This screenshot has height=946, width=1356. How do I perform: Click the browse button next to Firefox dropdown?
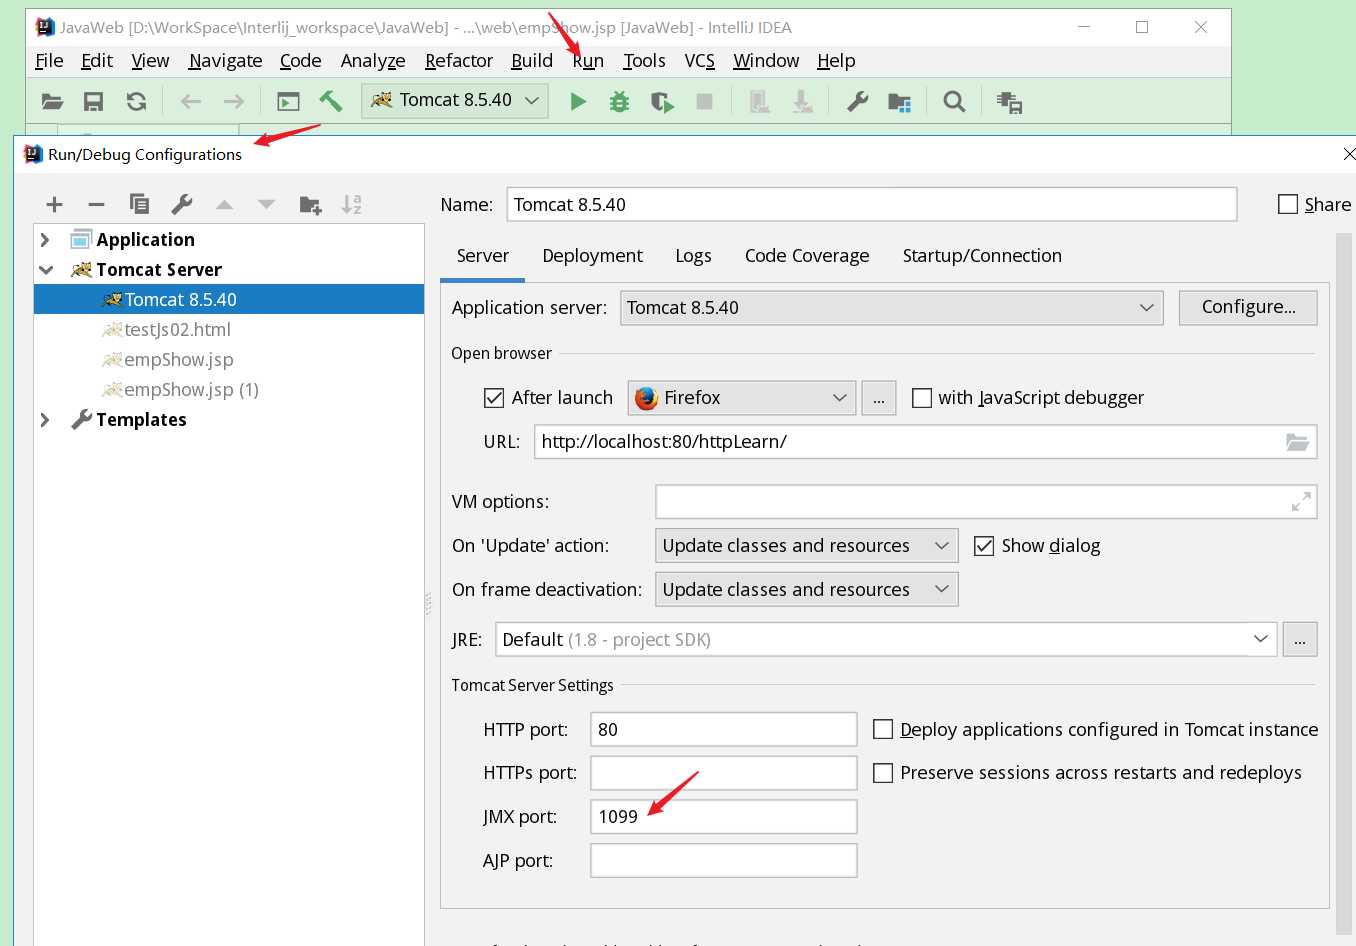coord(879,398)
